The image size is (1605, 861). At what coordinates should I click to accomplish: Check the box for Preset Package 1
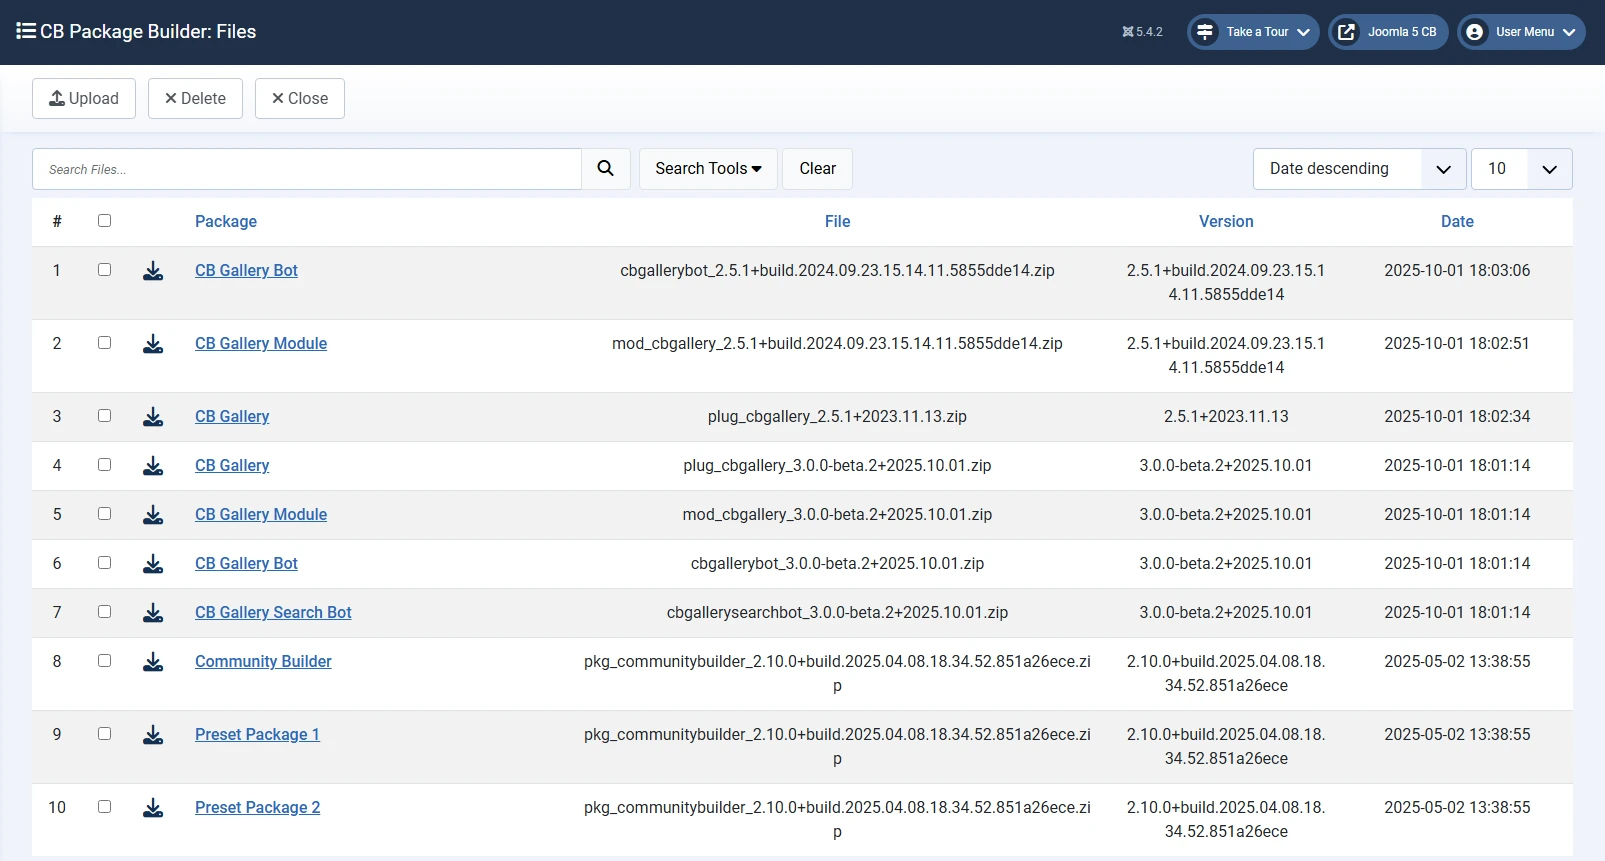tap(104, 734)
